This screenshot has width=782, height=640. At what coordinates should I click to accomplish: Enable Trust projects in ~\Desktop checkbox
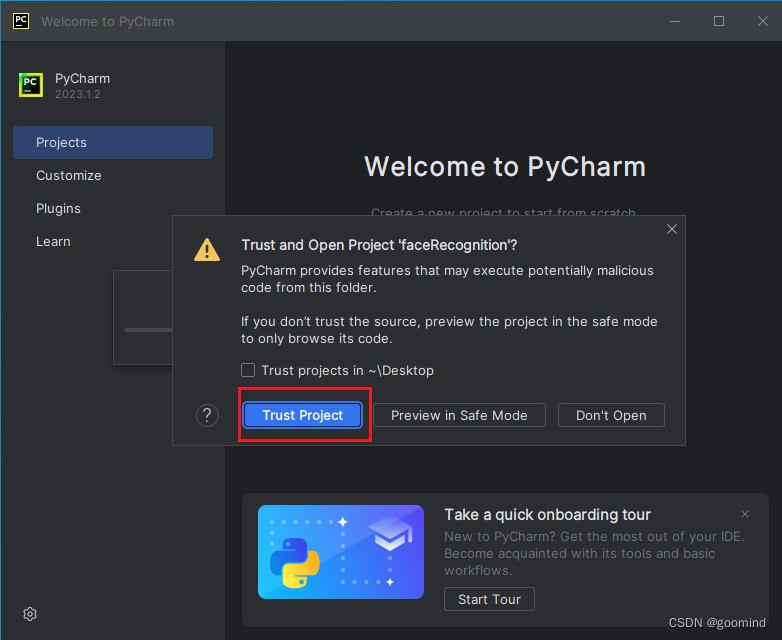pos(248,370)
